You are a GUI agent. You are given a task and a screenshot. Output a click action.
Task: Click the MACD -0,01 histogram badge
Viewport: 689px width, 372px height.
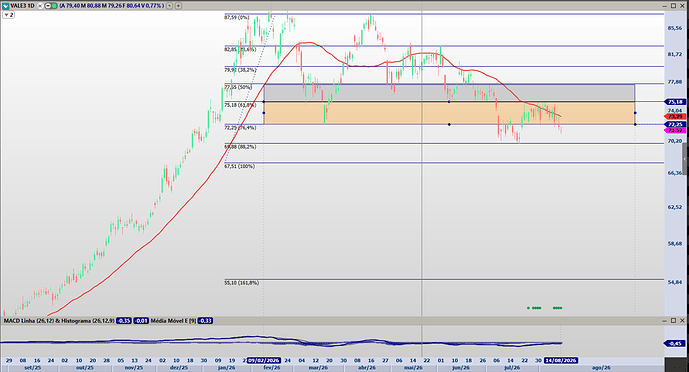(141, 321)
